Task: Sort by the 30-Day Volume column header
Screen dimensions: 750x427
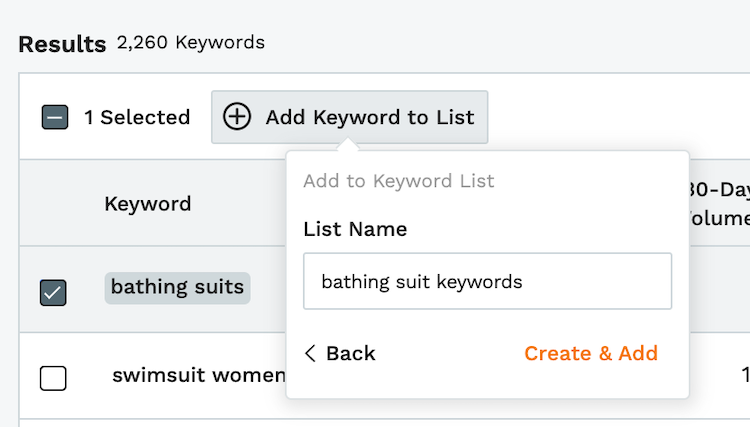Action: click(719, 204)
